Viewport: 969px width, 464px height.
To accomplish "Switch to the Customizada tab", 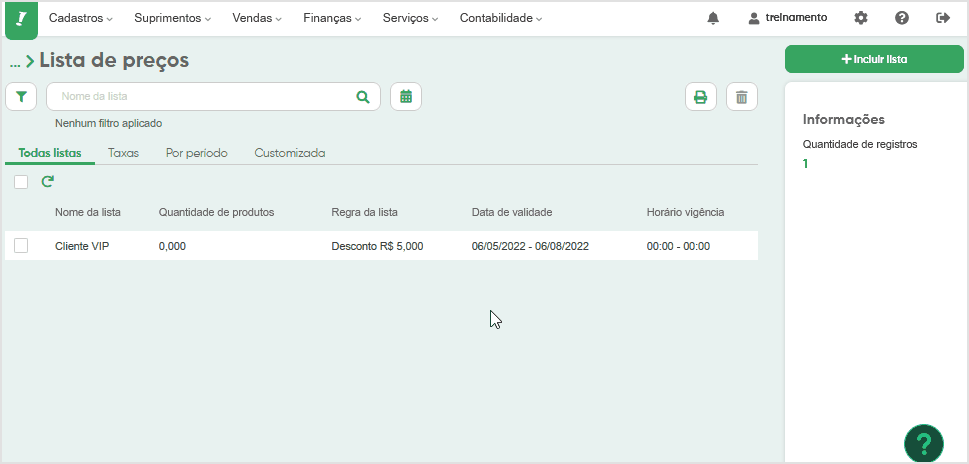I will pyautogui.click(x=290, y=153).
